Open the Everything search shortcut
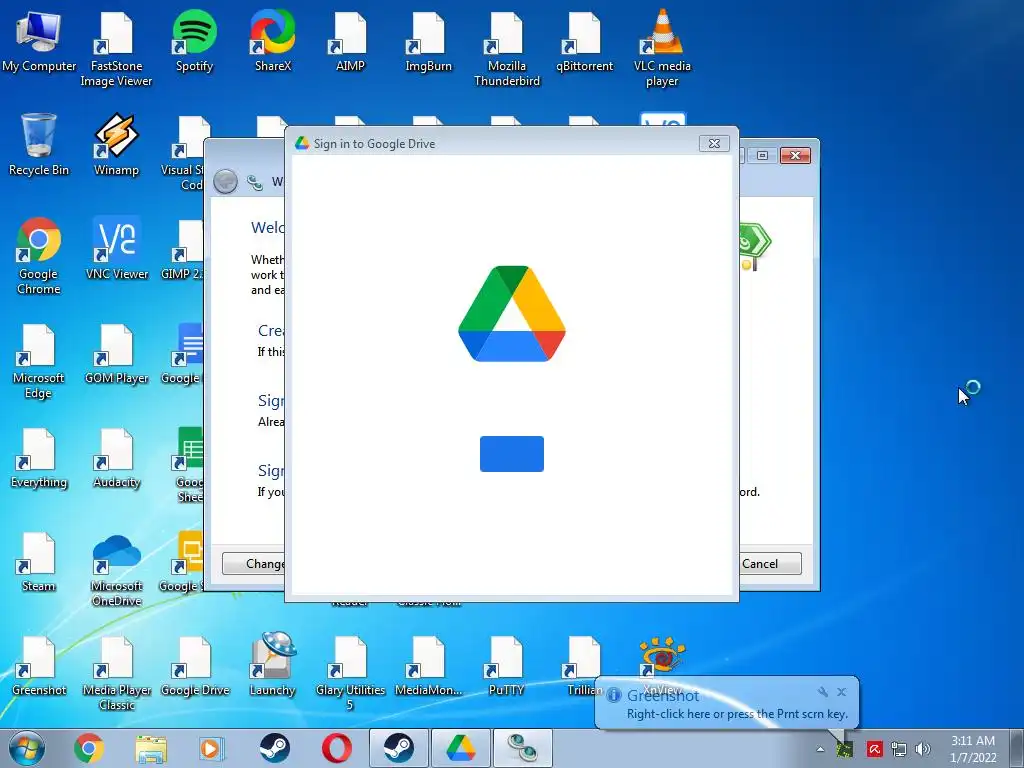 tap(39, 457)
